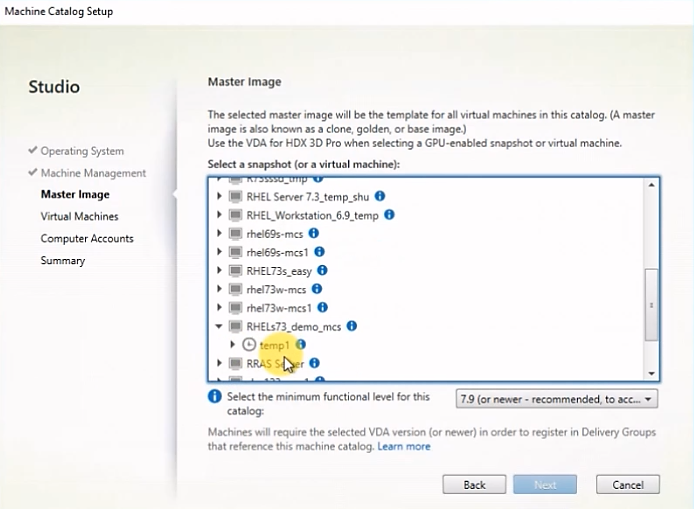Click the snapshot list scrollbar down arrow
Image resolution: width=694 pixels, height=509 pixels.
[652, 373]
